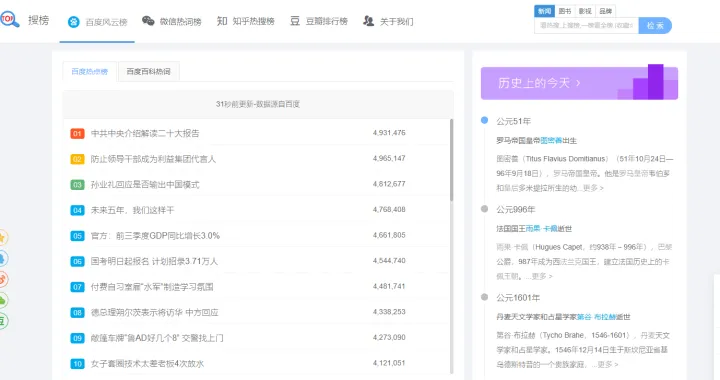
Task: Select the 品牌 search category tab
Action: [605, 11]
